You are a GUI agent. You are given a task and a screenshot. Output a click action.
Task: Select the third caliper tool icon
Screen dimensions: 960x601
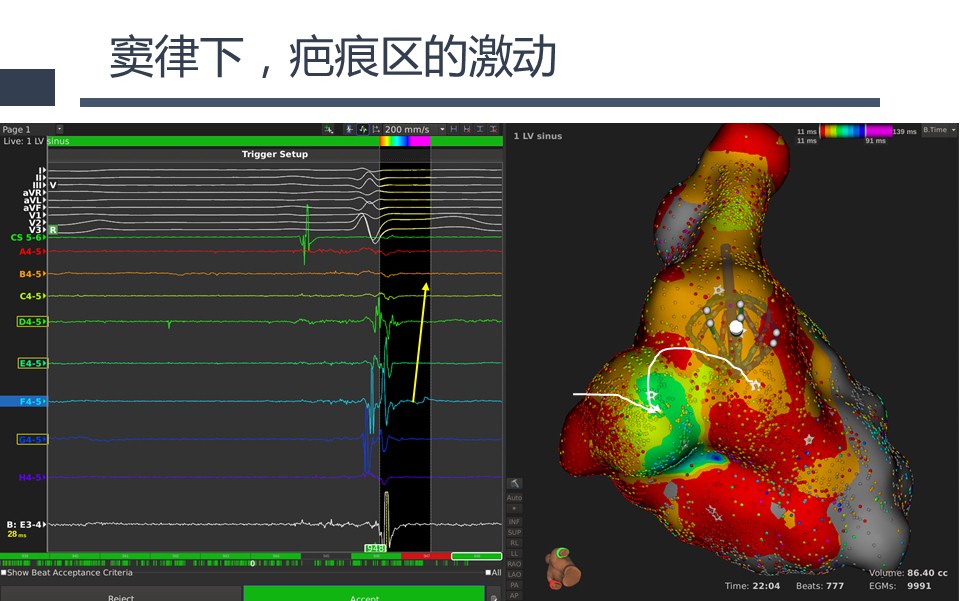point(480,129)
